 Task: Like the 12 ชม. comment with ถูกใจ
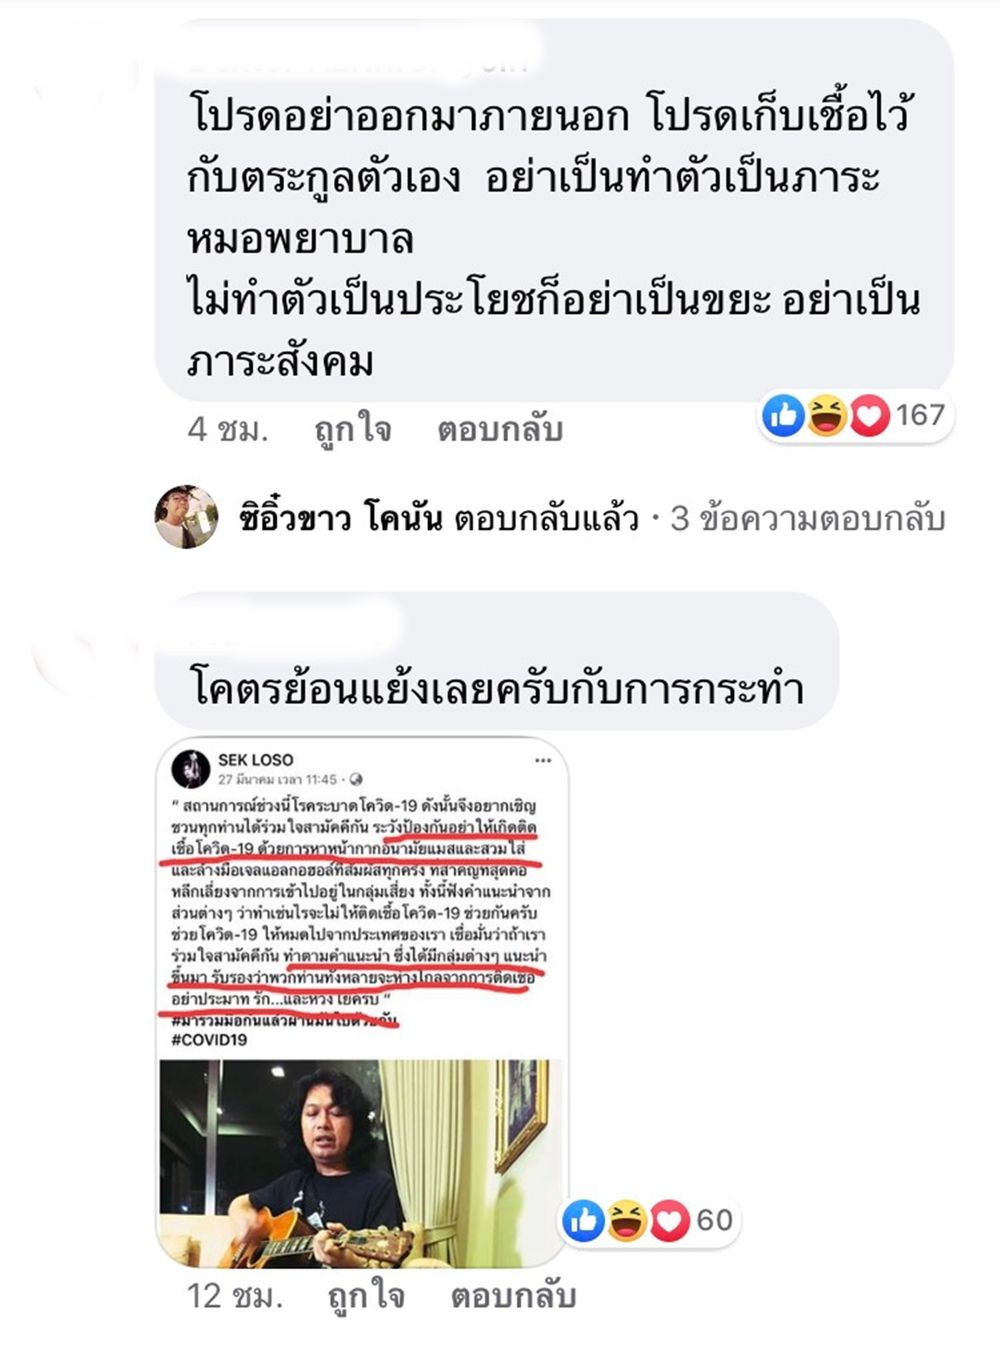pos(366,1296)
